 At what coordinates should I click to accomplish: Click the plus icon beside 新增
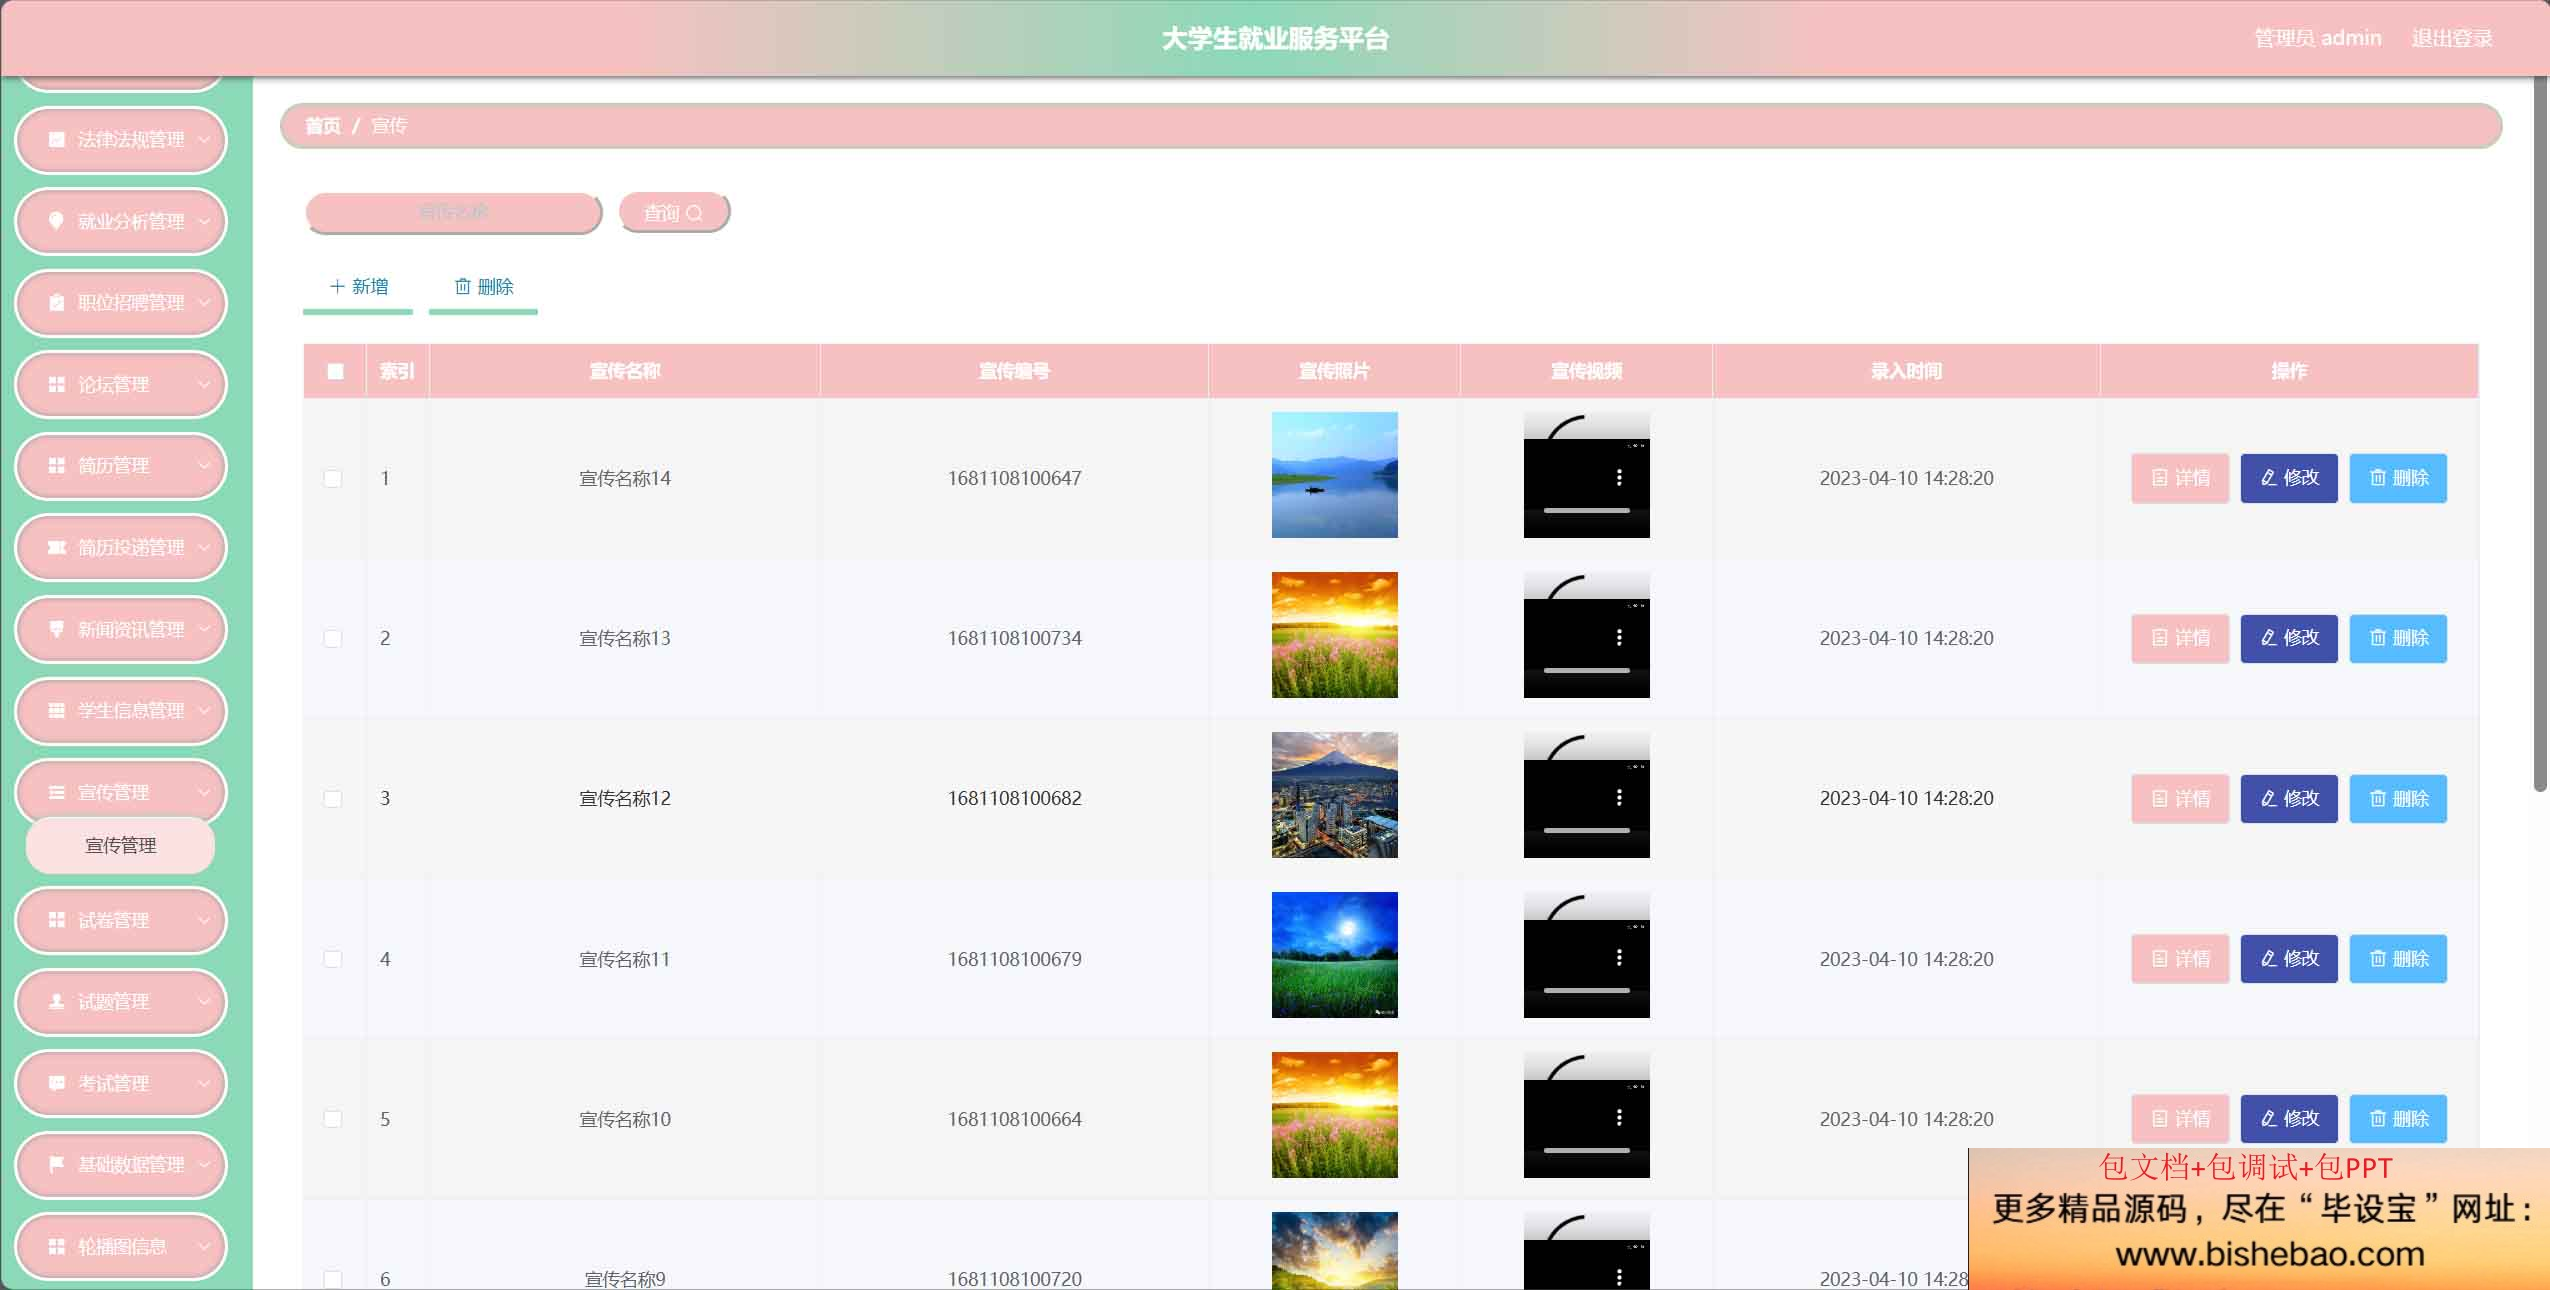tap(337, 287)
